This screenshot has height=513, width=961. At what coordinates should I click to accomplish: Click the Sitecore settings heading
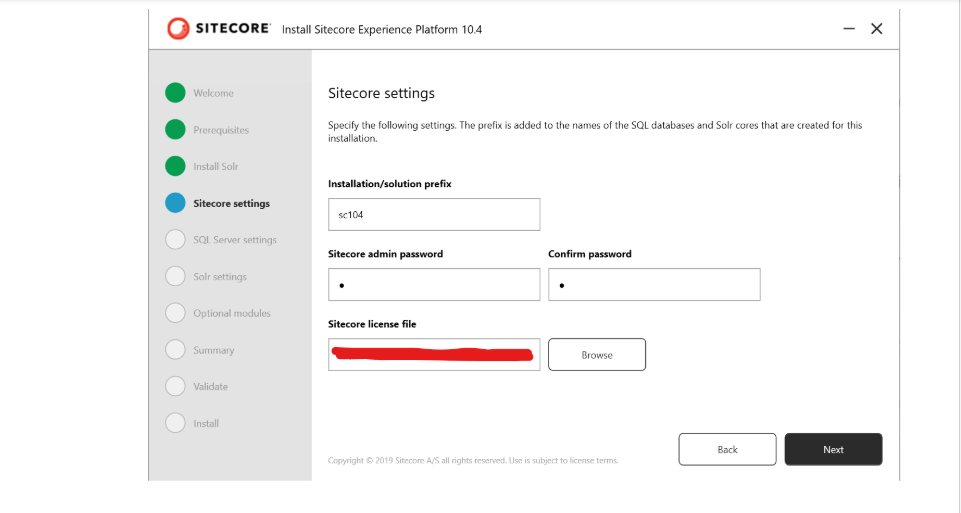(381, 93)
